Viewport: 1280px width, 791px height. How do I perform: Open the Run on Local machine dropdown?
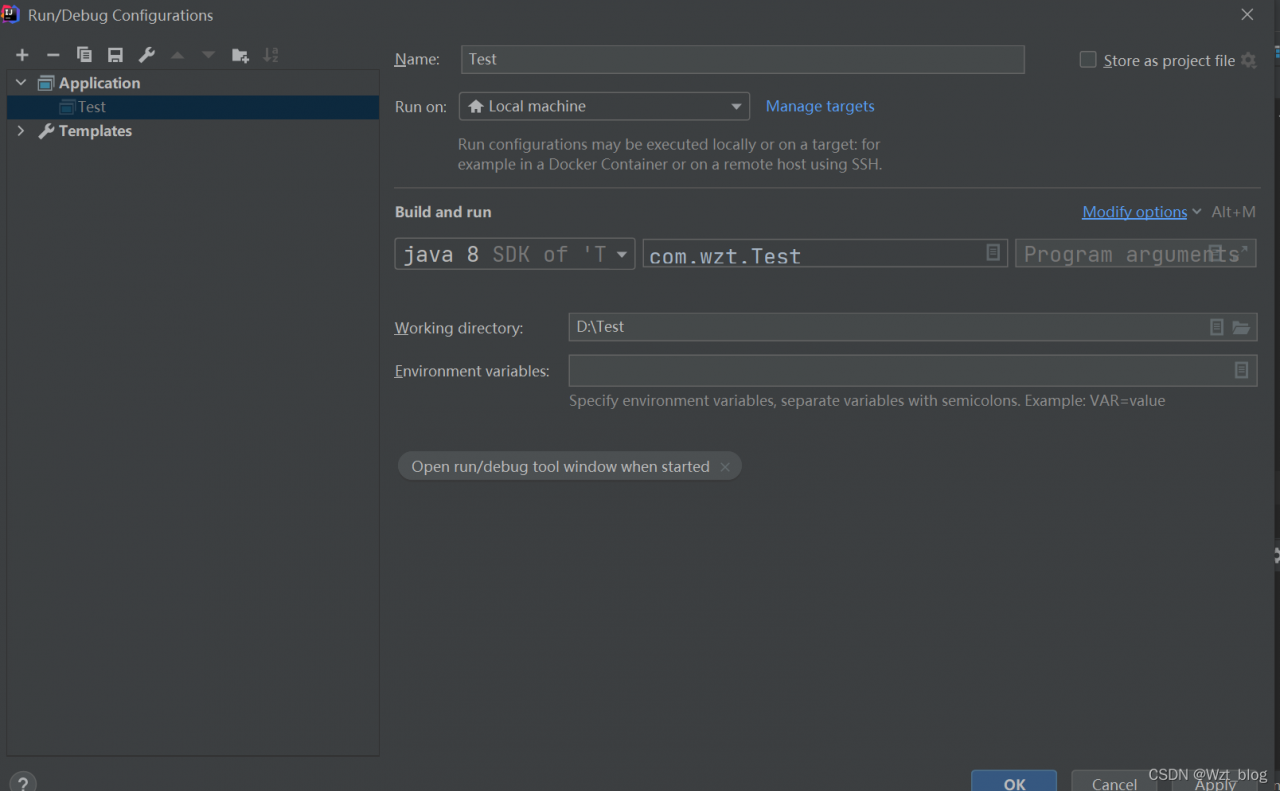pos(604,106)
